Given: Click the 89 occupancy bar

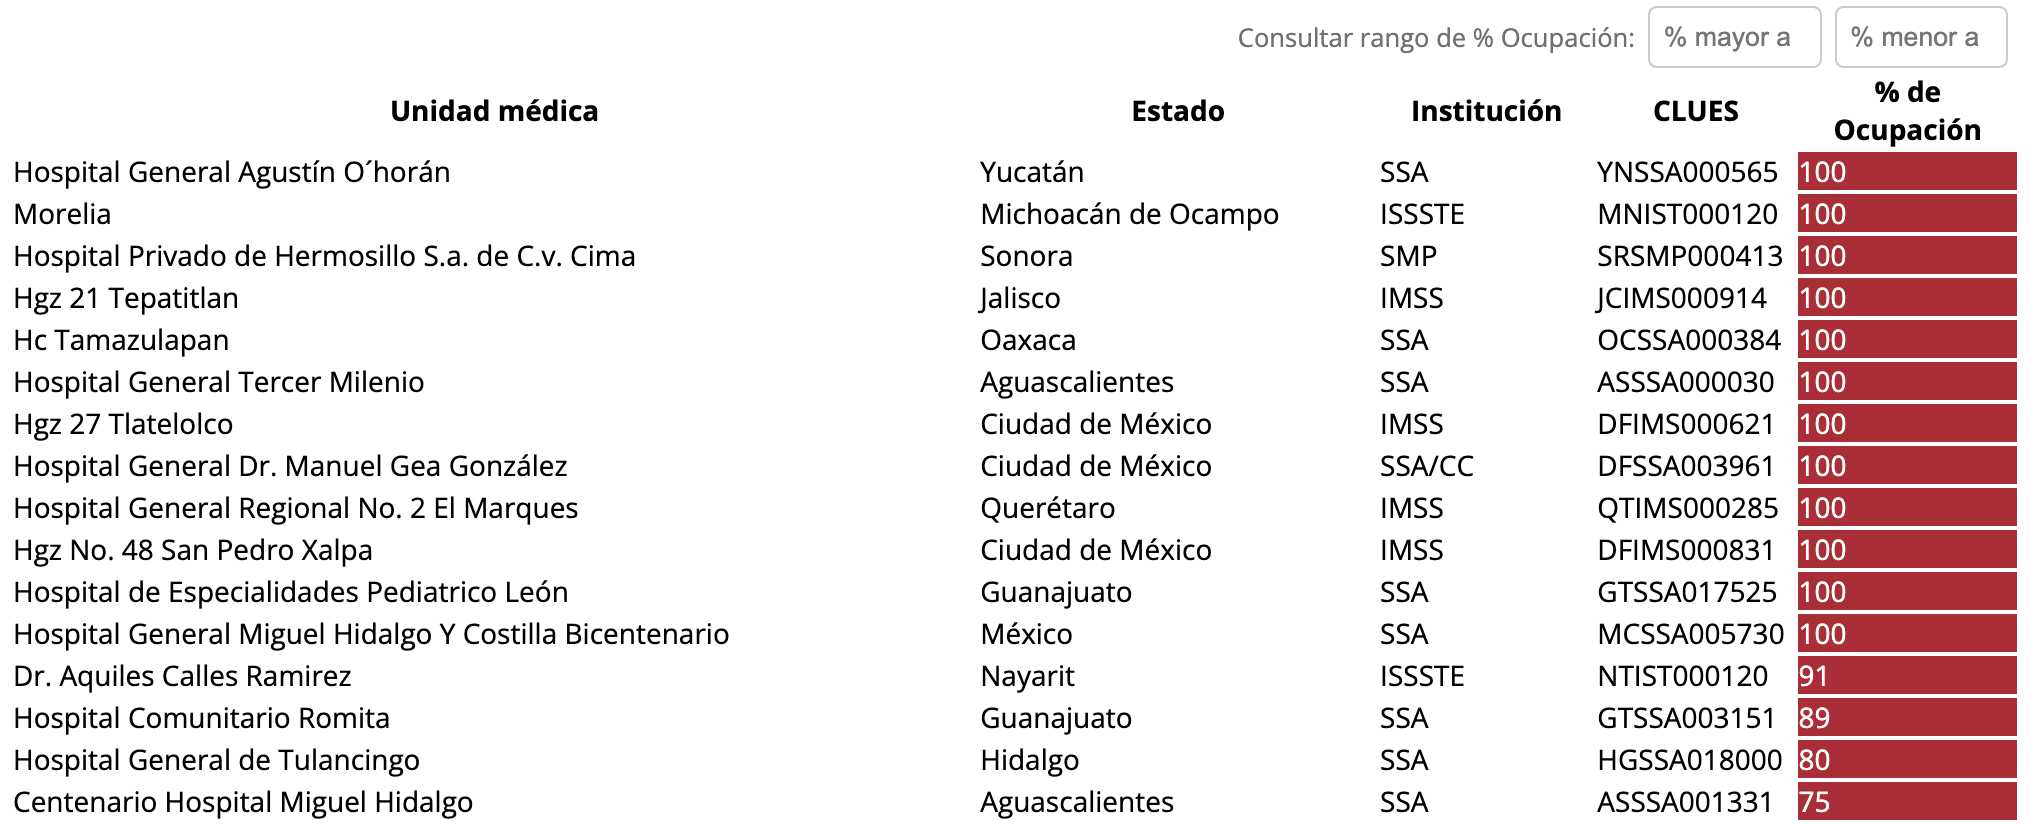Looking at the screenshot, I should (x=1906, y=718).
